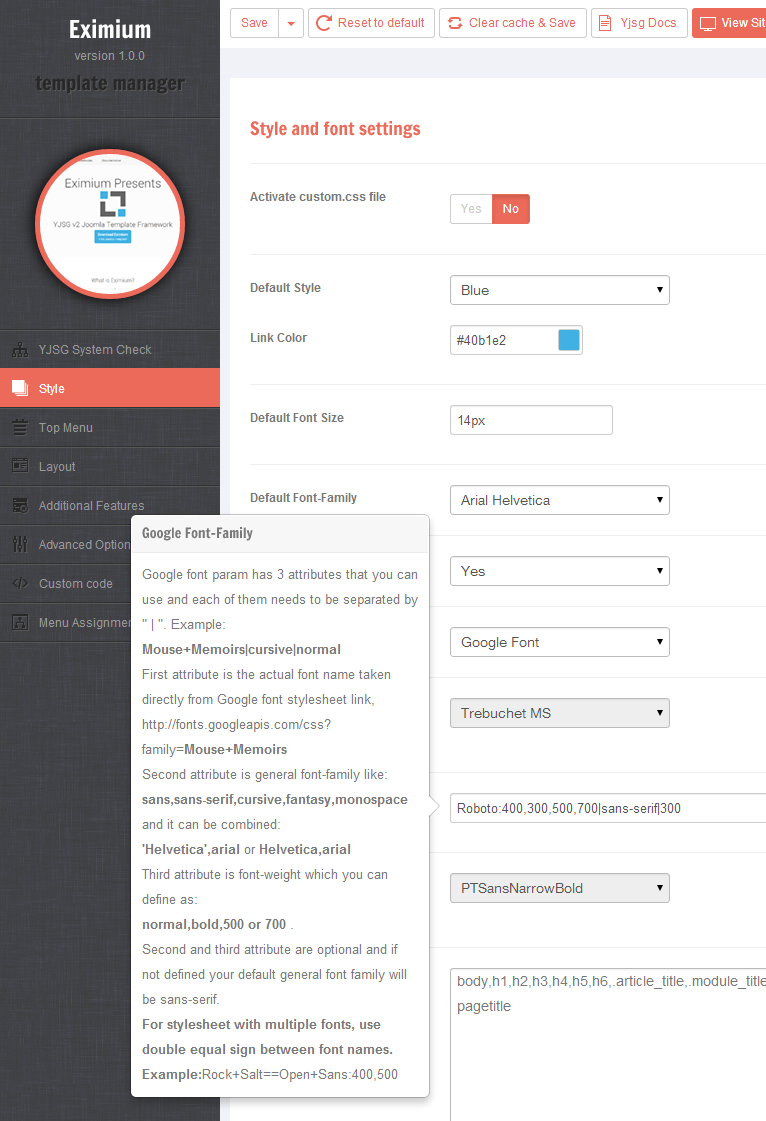Click the Additional Features icon
The height and width of the screenshot is (1121, 766).
pyautogui.click(x=20, y=505)
